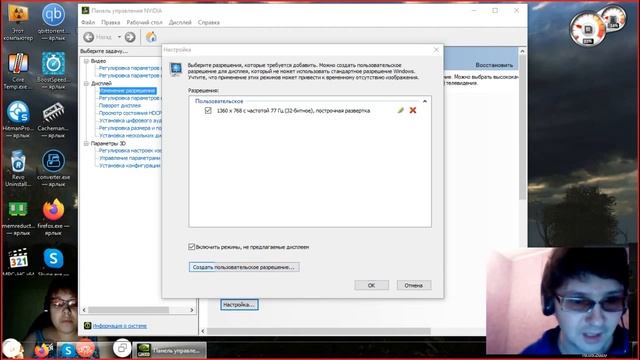Open the Справка menu
Screen dimensions: 640x360
pyautogui.click(x=209, y=22)
